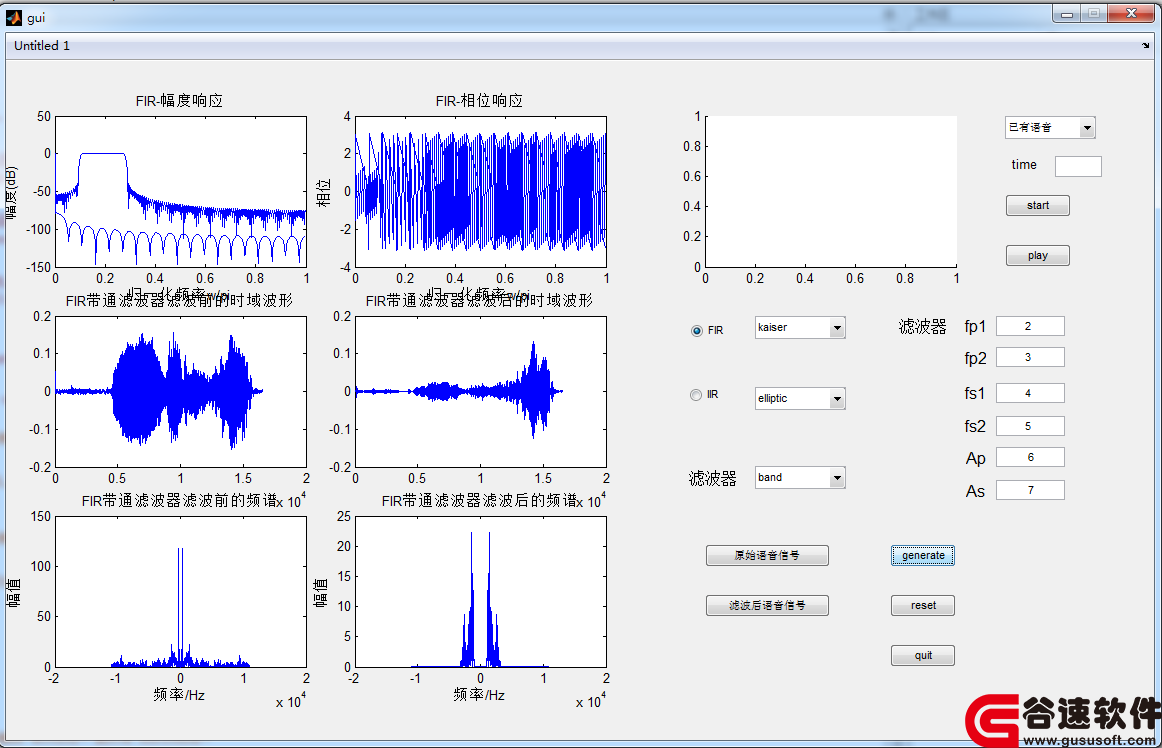Click the pre-filter time-domain waveform plot
The image size is (1162, 748).
pos(181,391)
